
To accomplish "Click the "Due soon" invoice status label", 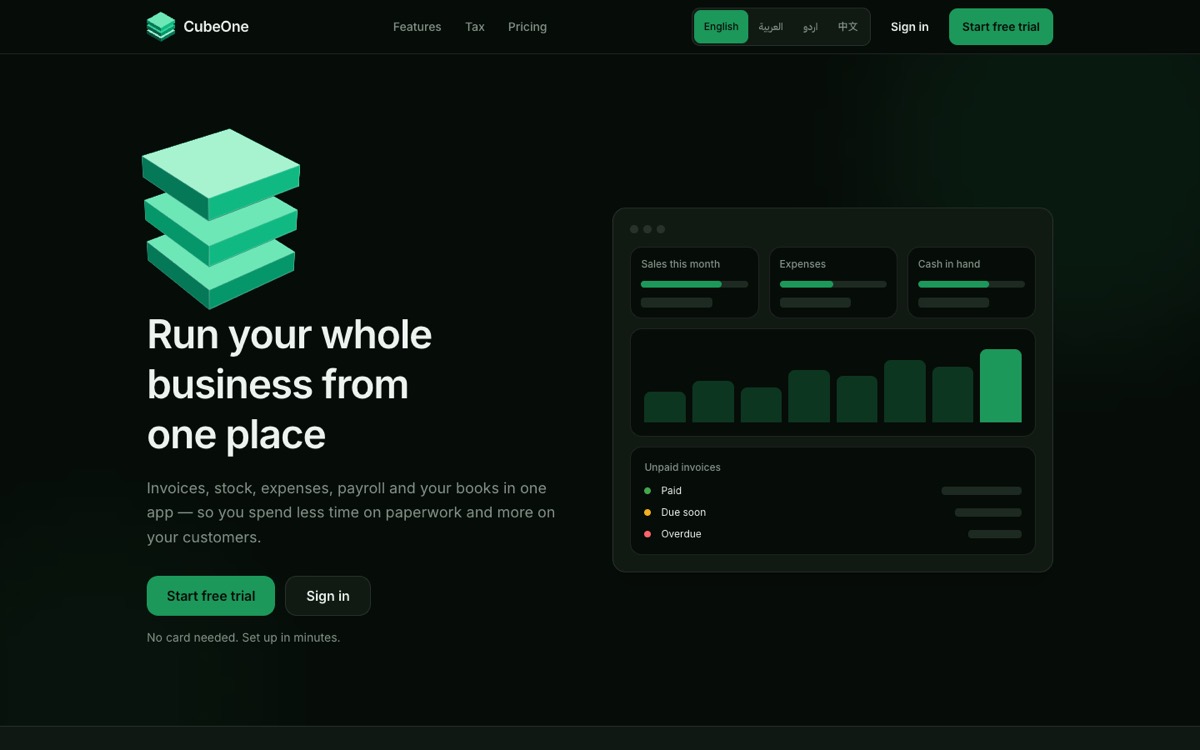I will pos(683,513).
